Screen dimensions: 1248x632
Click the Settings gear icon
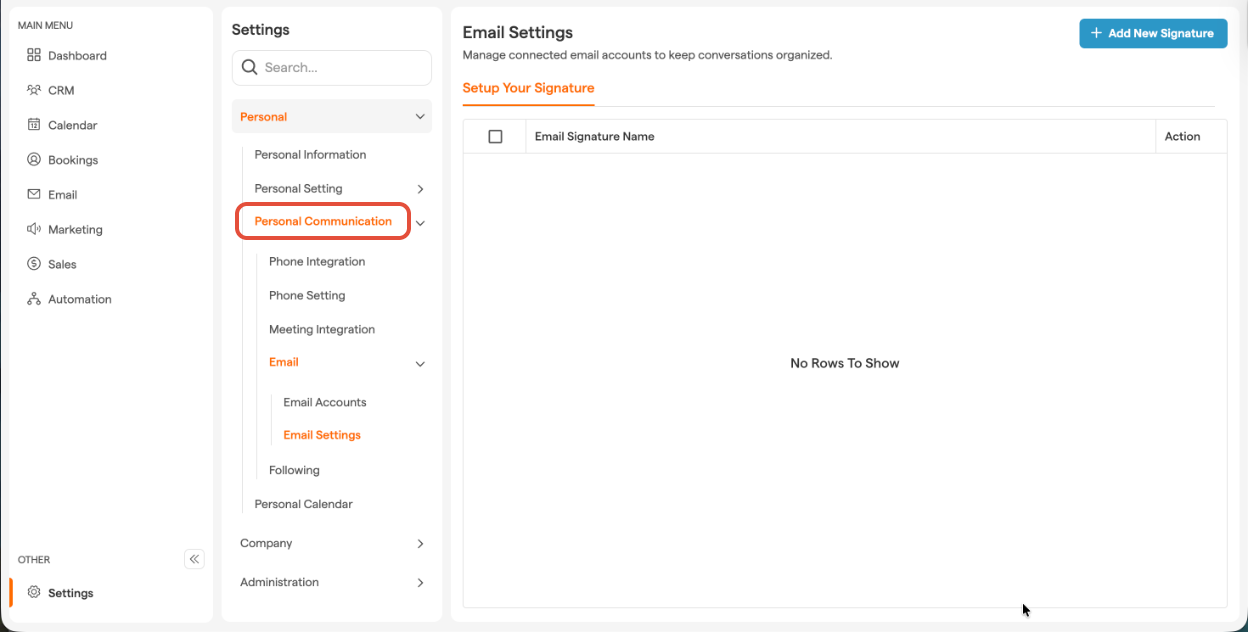[34, 592]
